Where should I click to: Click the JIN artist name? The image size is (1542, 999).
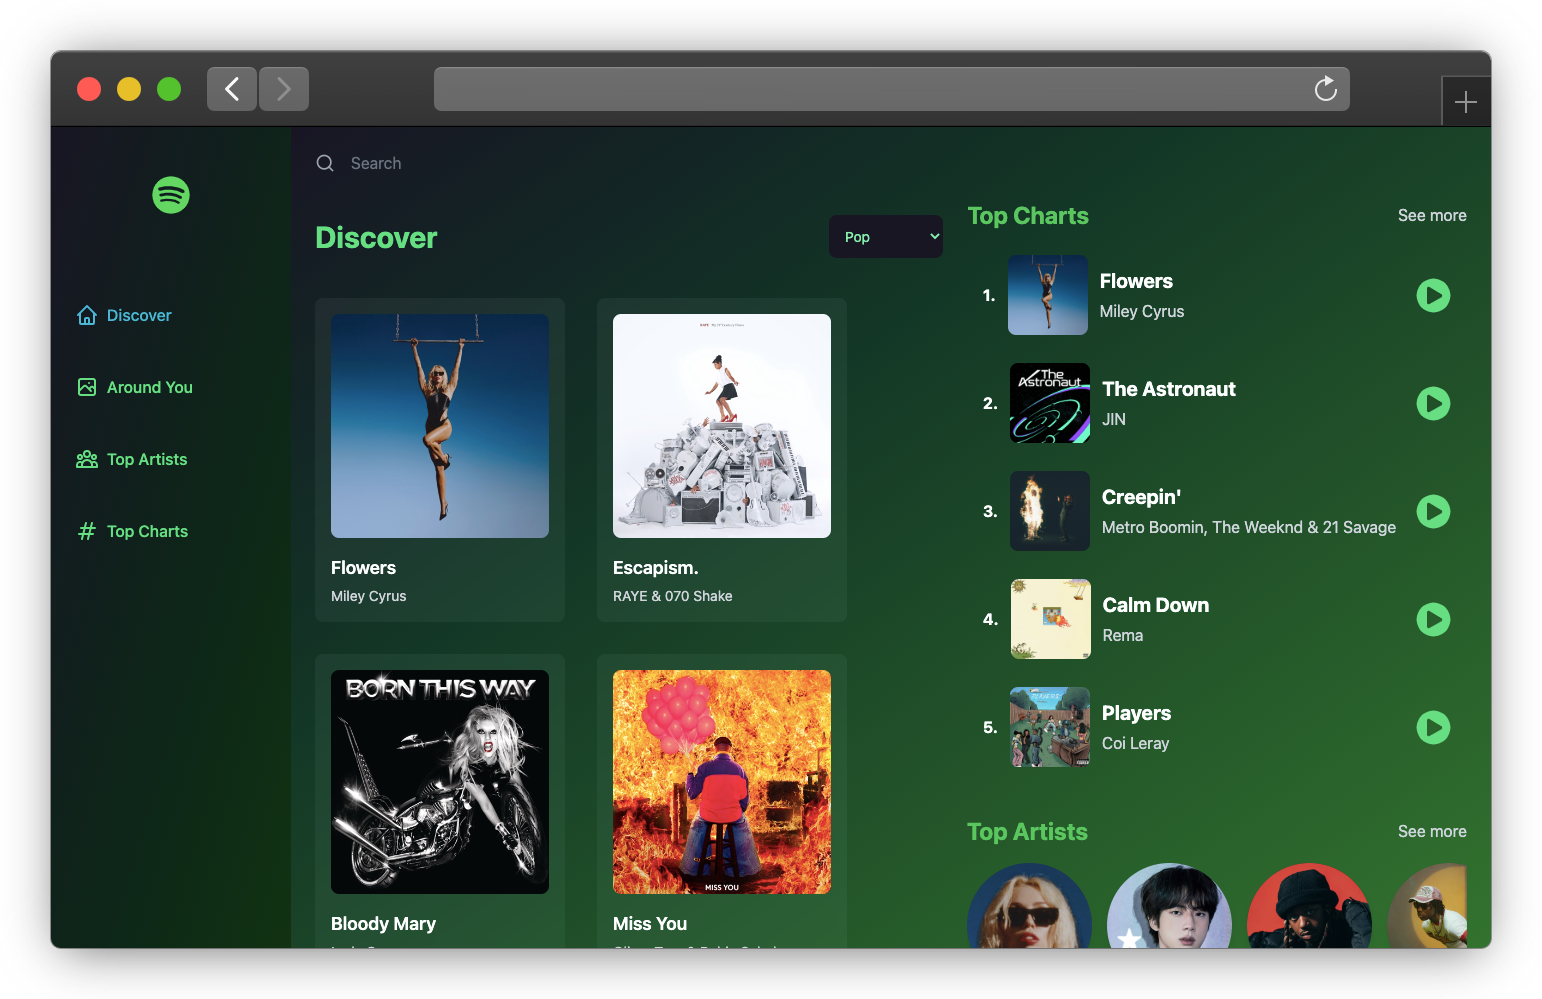1114,419
